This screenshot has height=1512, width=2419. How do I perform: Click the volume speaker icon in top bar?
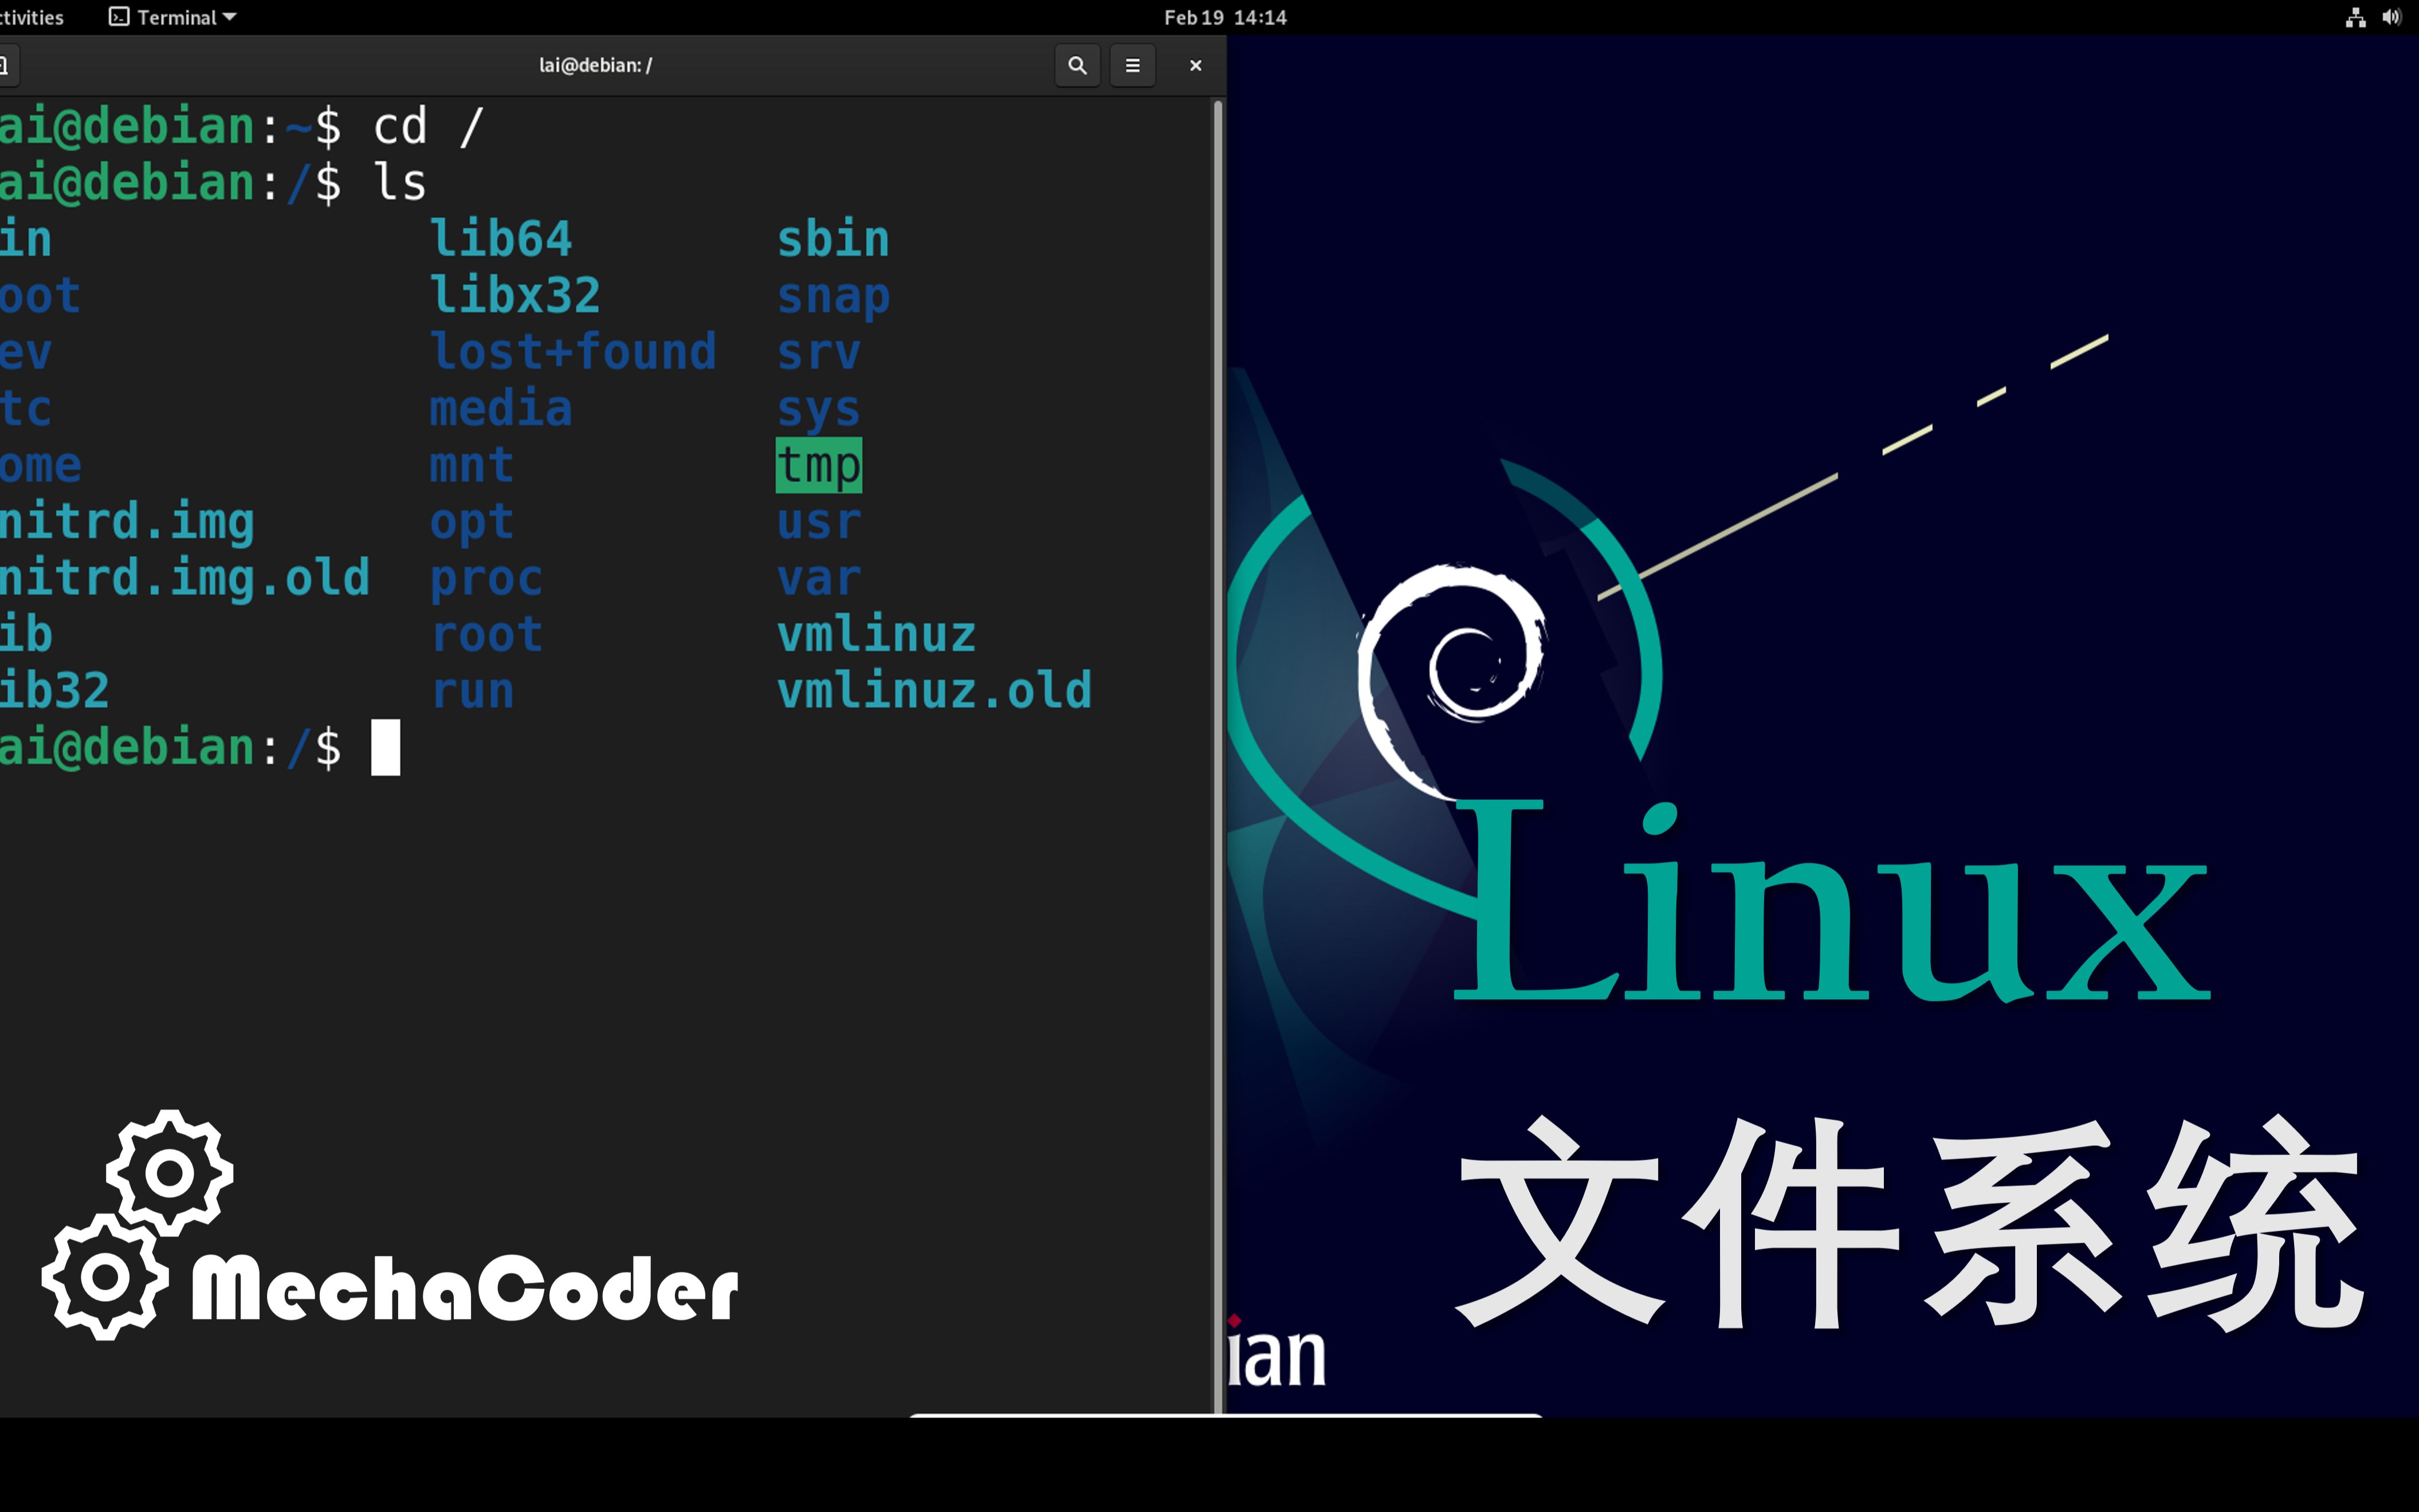2391,17
